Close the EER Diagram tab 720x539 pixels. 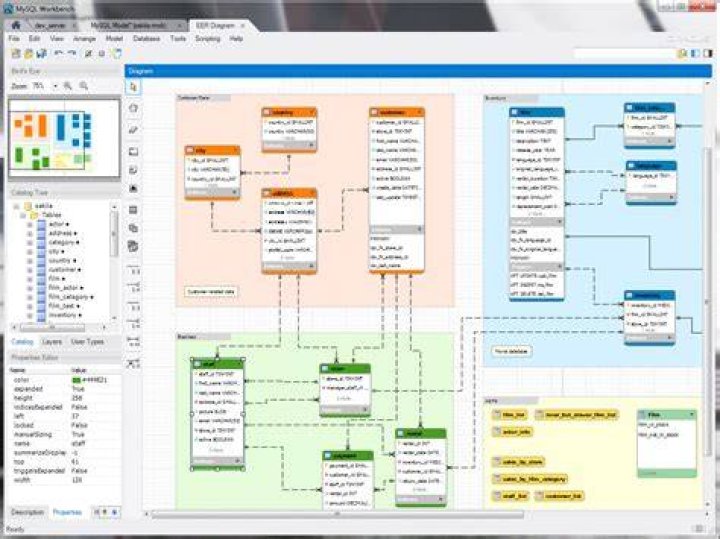pyautogui.click(x=242, y=26)
